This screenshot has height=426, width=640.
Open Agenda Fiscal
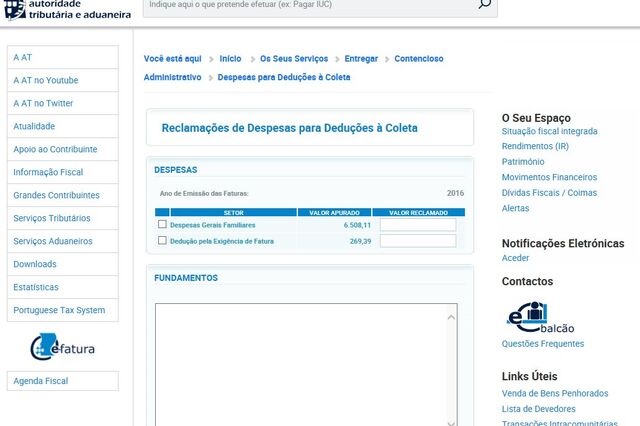coord(63,381)
